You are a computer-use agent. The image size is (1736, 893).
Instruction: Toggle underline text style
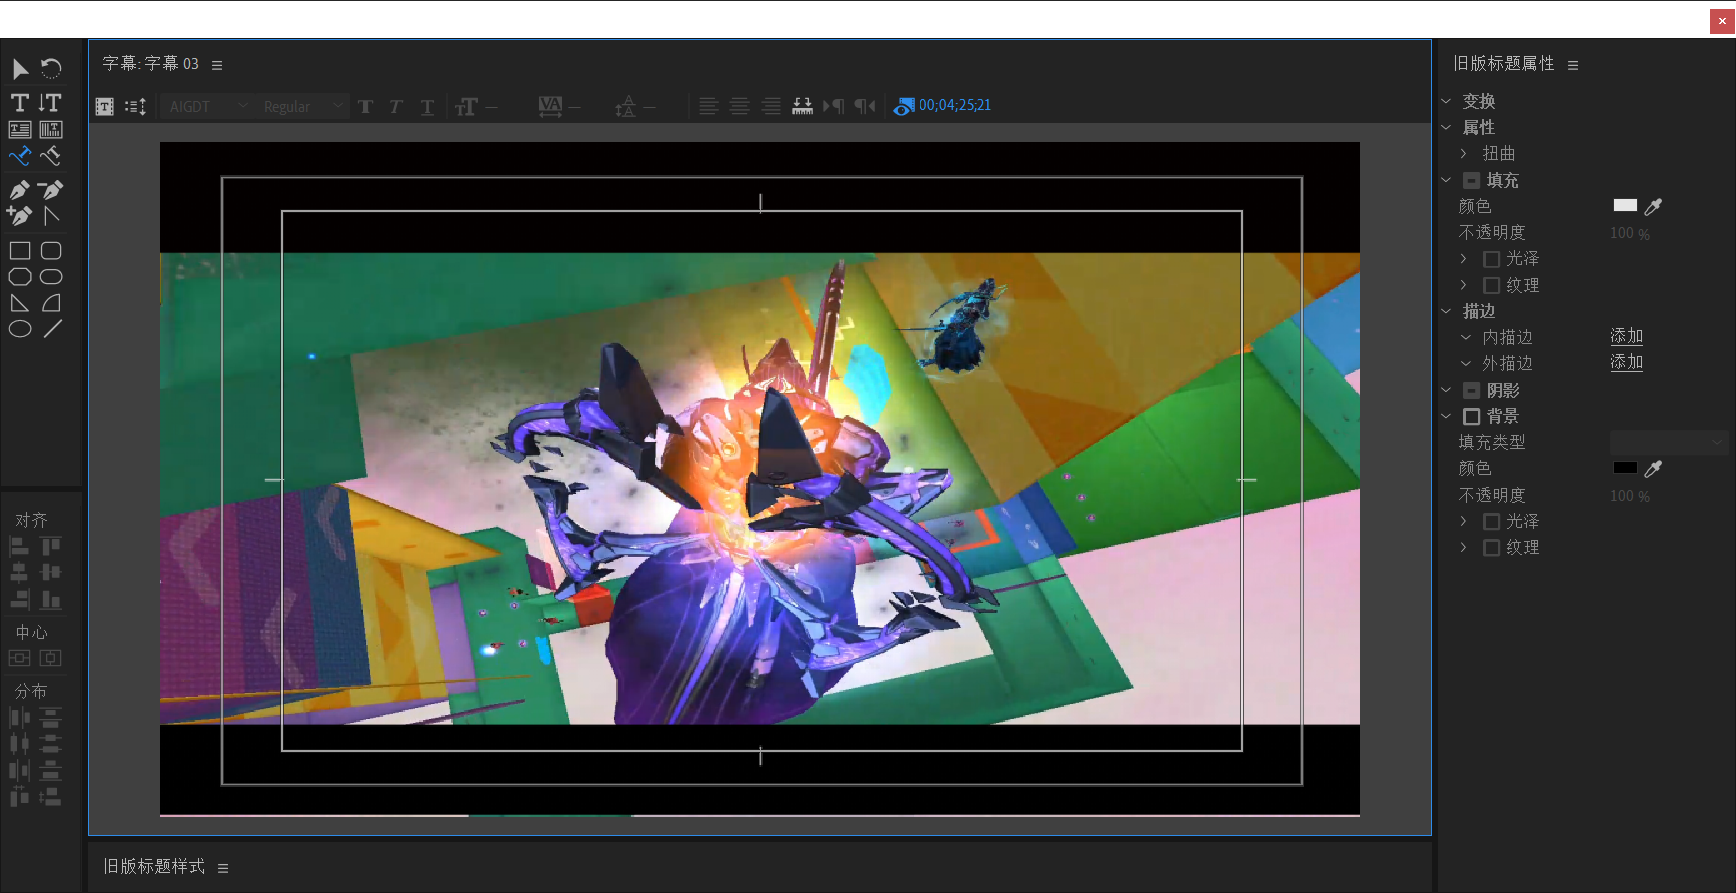[427, 106]
